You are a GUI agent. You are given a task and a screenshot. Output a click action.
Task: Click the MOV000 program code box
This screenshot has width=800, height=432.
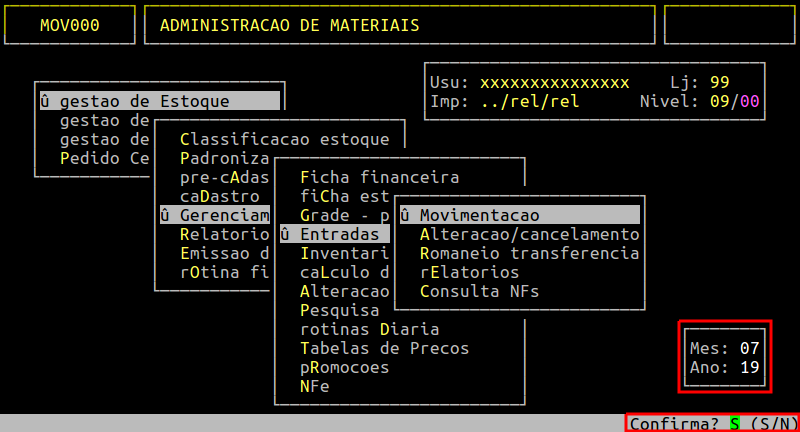coord(69,25)
